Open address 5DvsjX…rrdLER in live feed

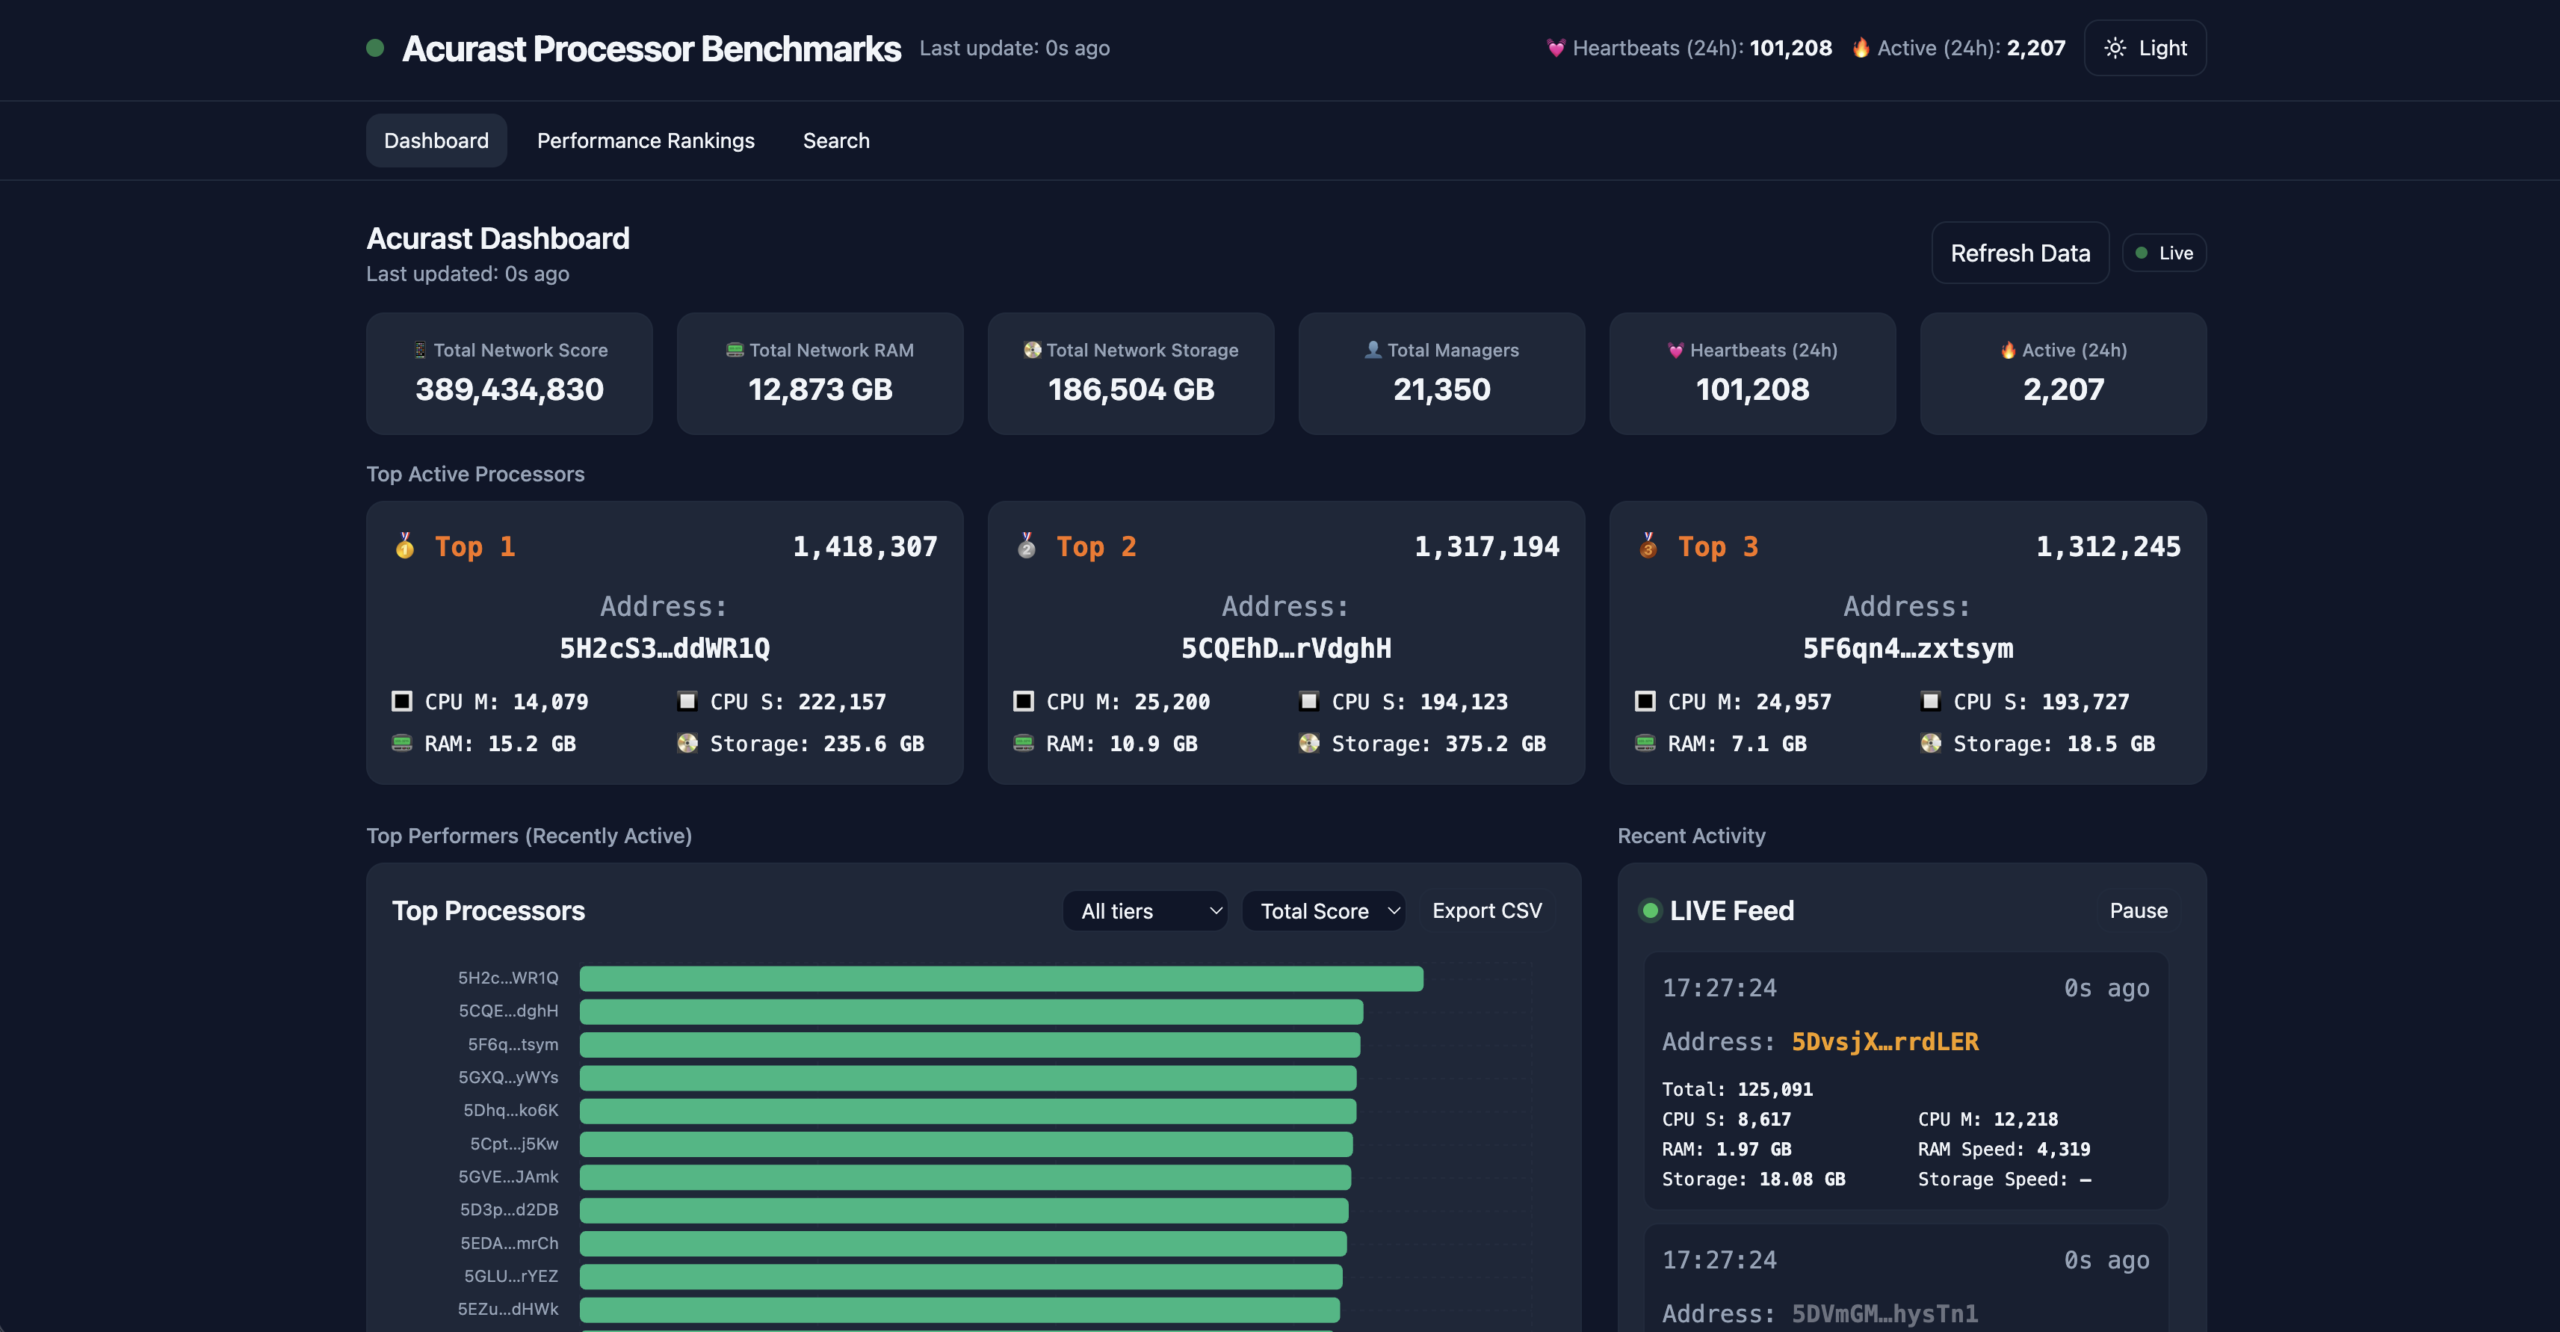(1885, 1041)
